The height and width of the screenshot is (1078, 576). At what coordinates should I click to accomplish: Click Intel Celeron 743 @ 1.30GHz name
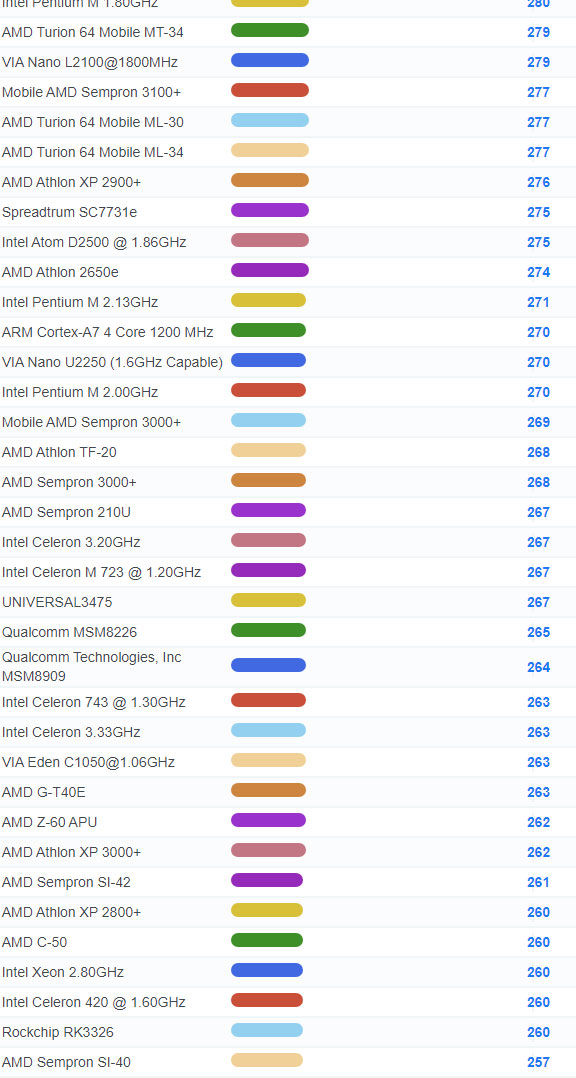tap(93, 702)
